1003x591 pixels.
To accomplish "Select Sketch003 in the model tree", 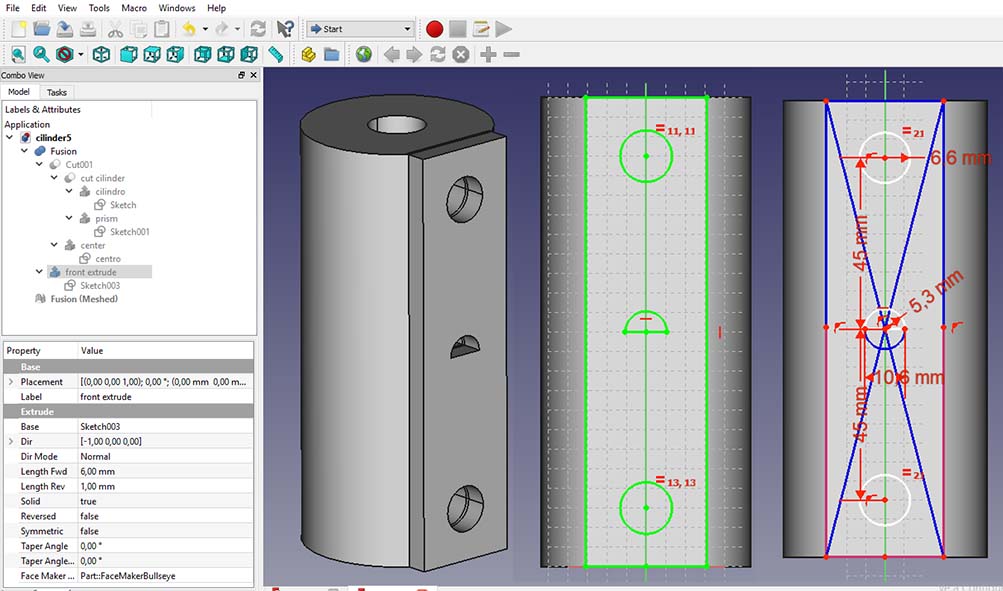I will 100,286.
